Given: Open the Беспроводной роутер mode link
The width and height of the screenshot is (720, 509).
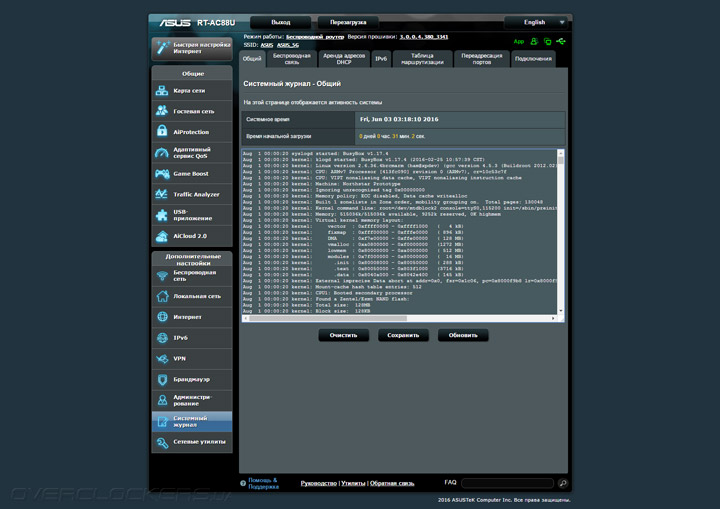Looking at the screenshot, I should click(315, 37).
